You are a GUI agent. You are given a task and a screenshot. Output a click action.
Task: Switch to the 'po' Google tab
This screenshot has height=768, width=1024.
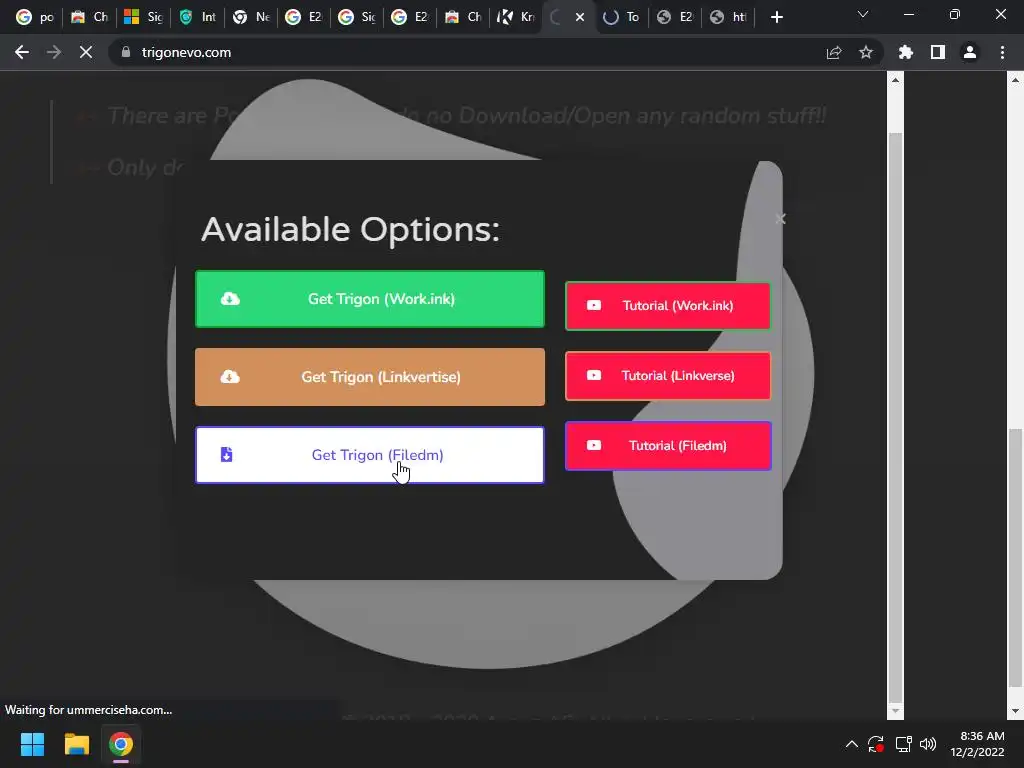(x=35, y=17)
